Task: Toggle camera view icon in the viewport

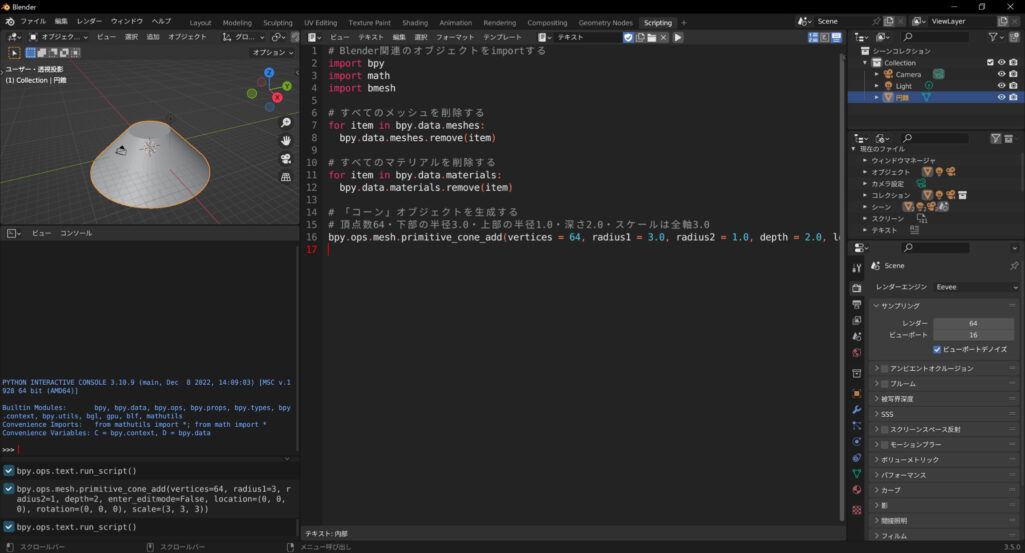Action: pyautogui.click(x=286, y=159)
